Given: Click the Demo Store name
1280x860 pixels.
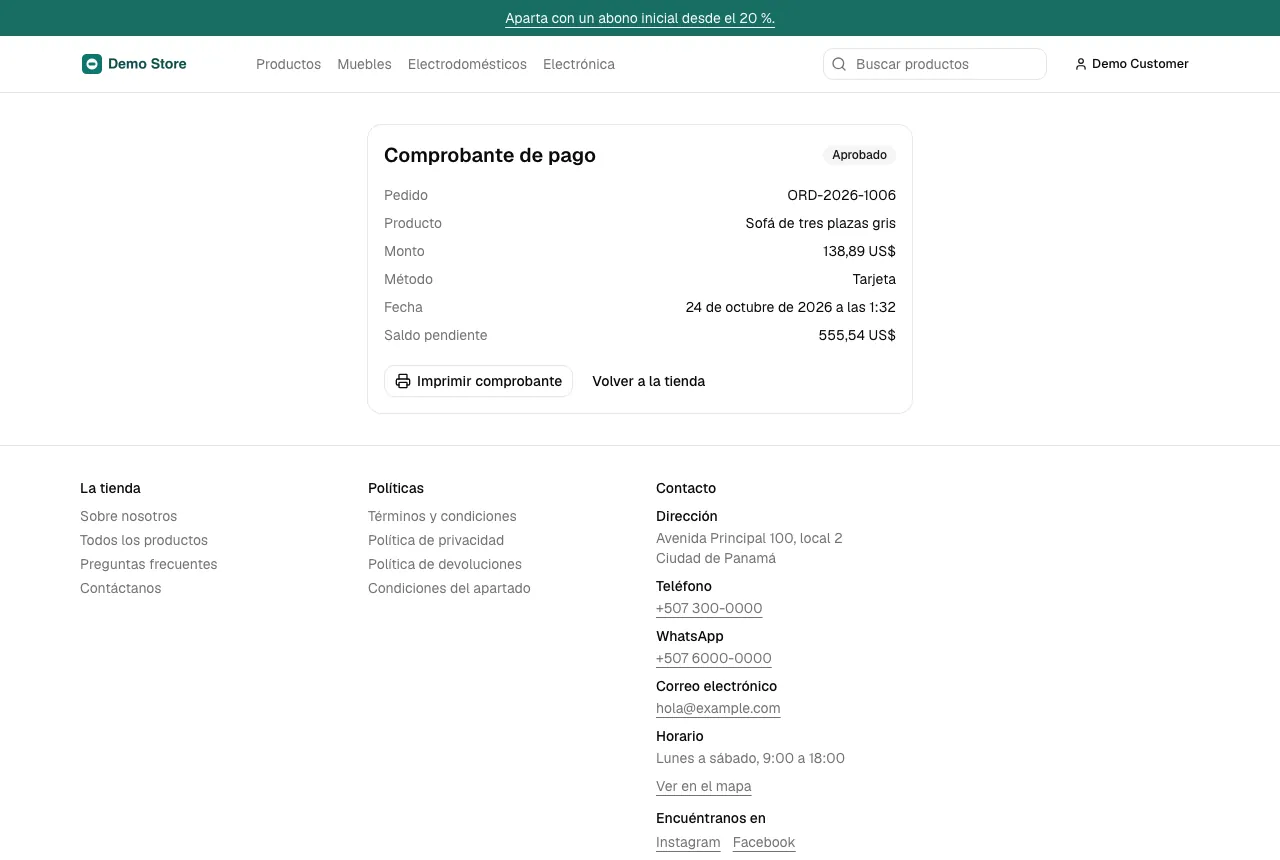Looking at the screenshot, I should click(147, 64).
